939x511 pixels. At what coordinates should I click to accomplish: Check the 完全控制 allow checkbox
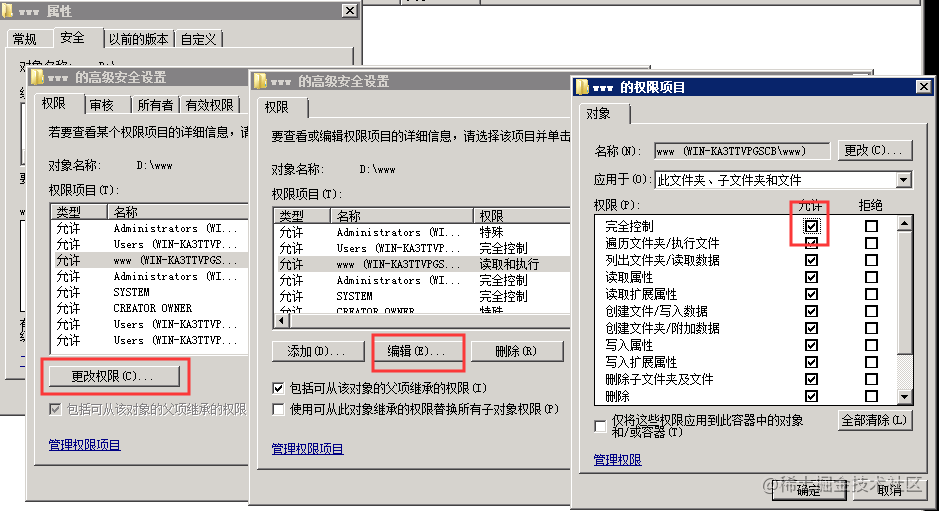[x=811, y=227]
